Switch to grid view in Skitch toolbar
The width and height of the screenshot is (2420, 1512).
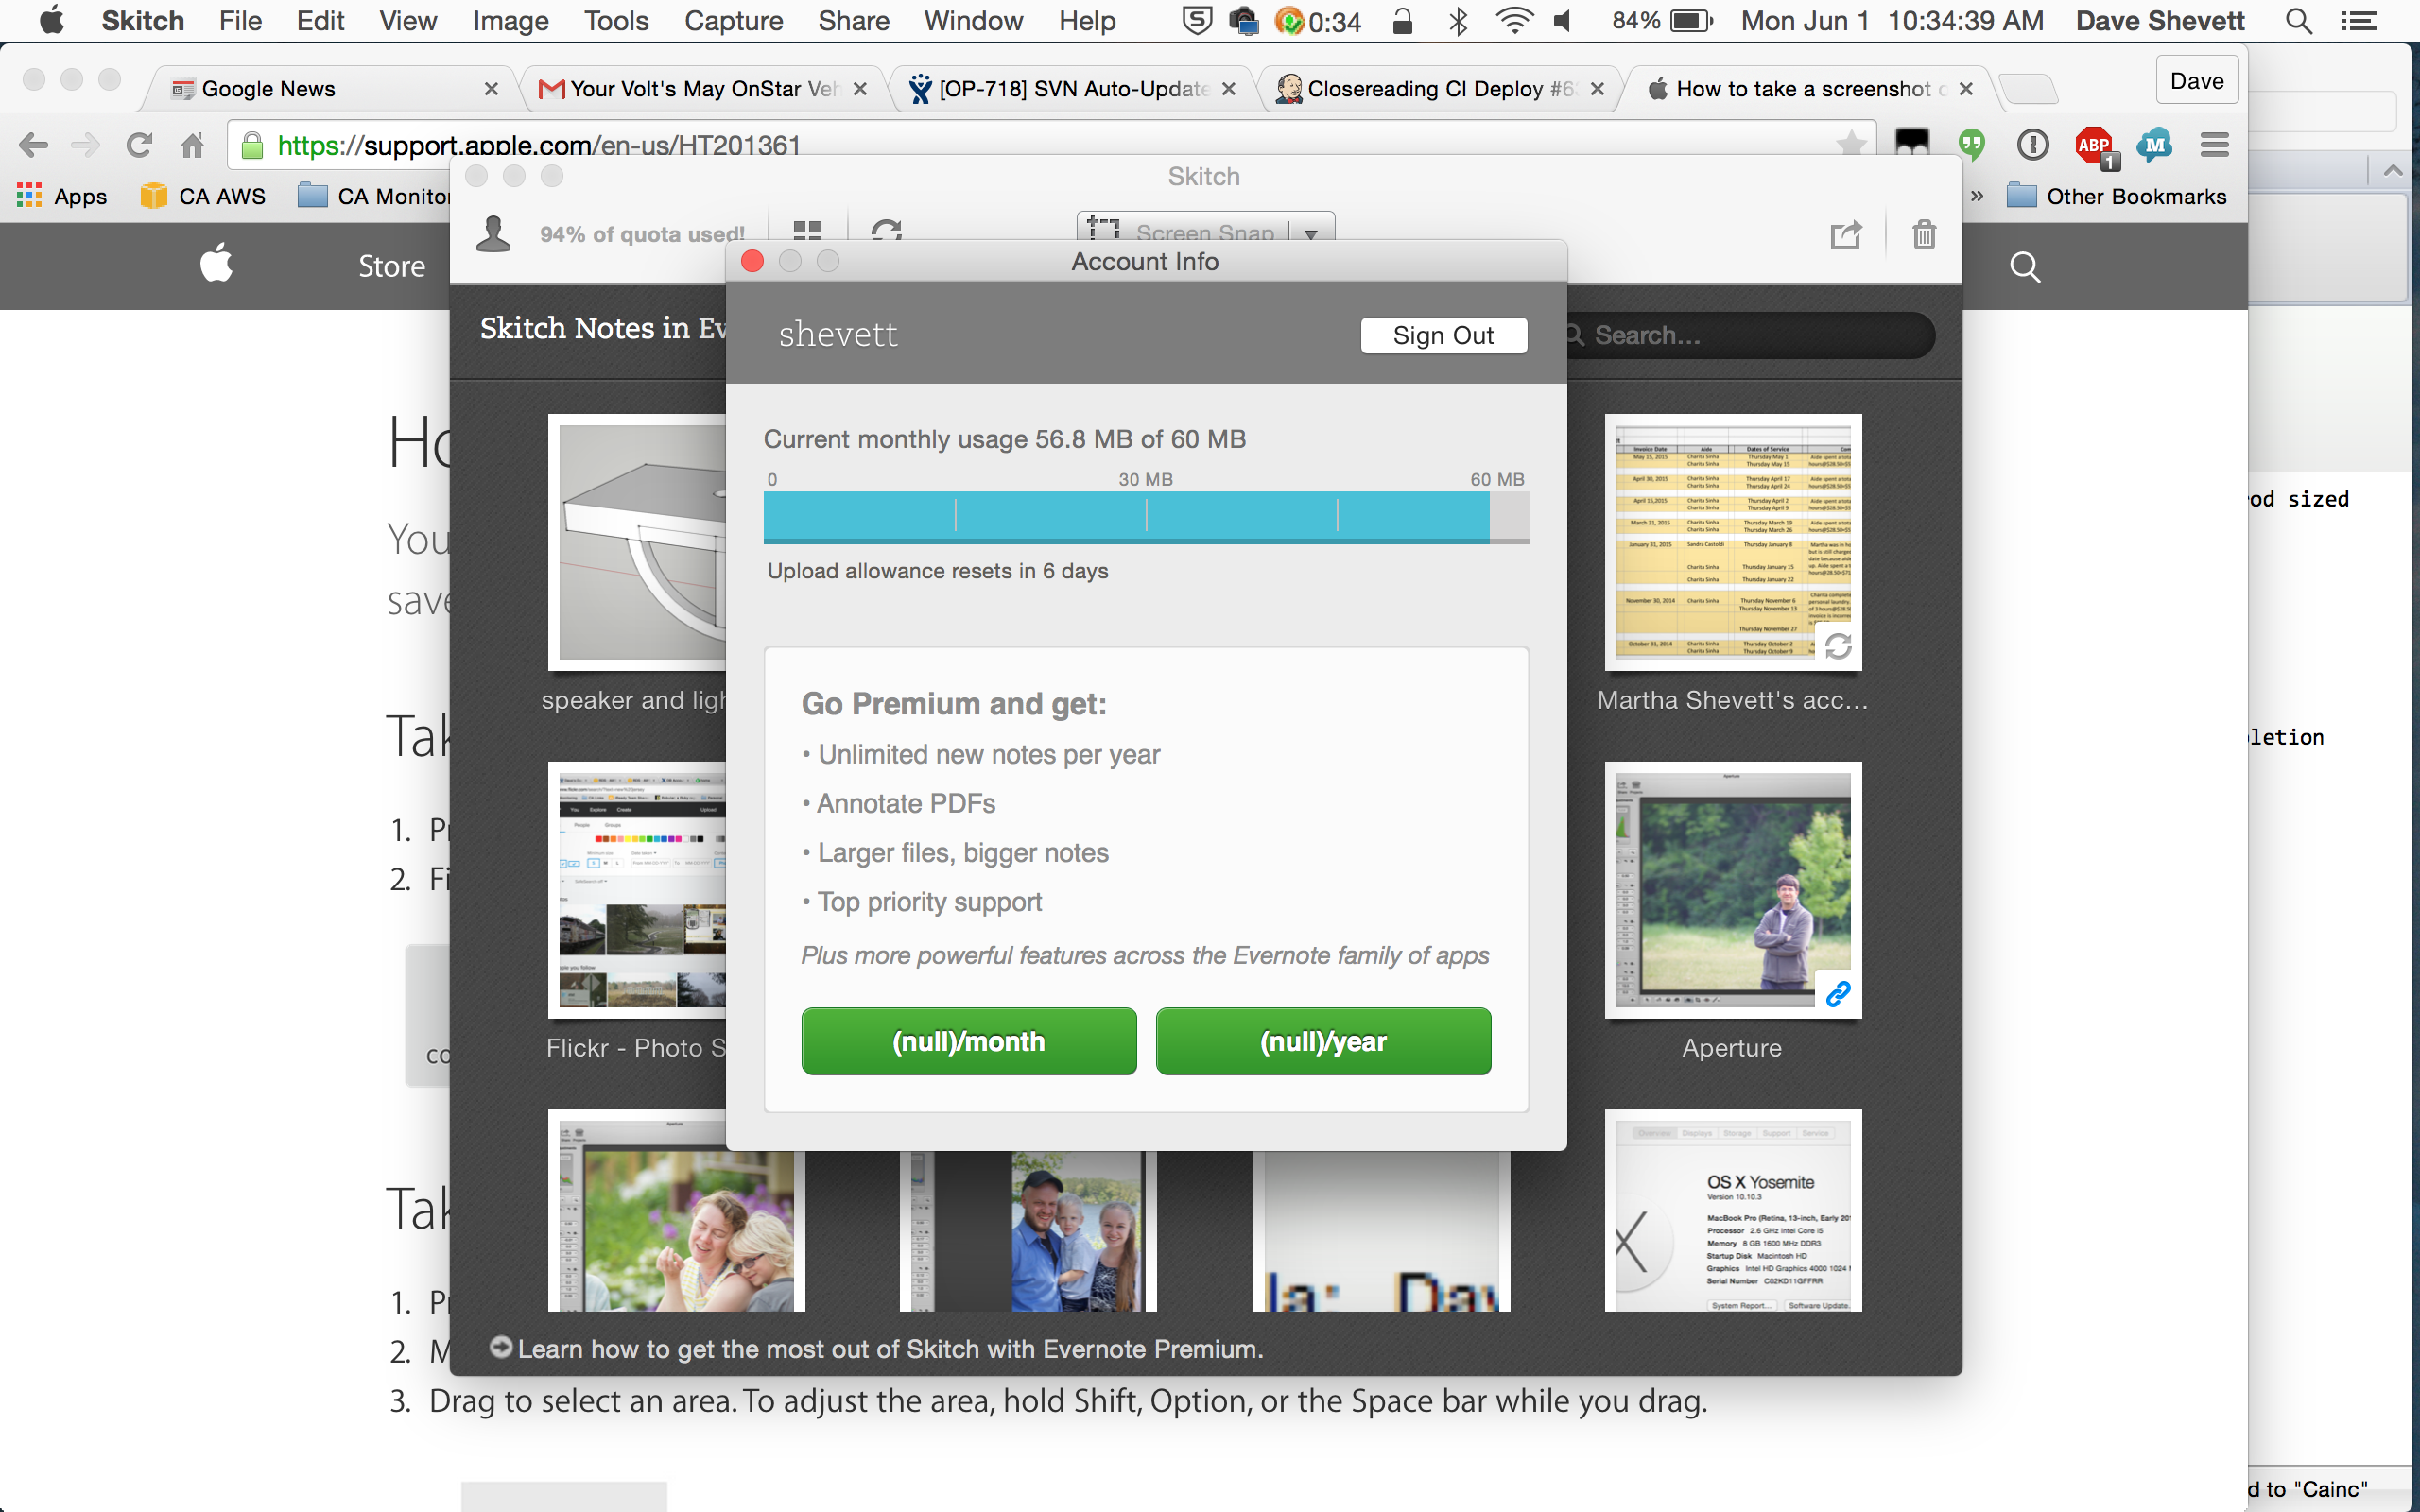tap(807, 232)
